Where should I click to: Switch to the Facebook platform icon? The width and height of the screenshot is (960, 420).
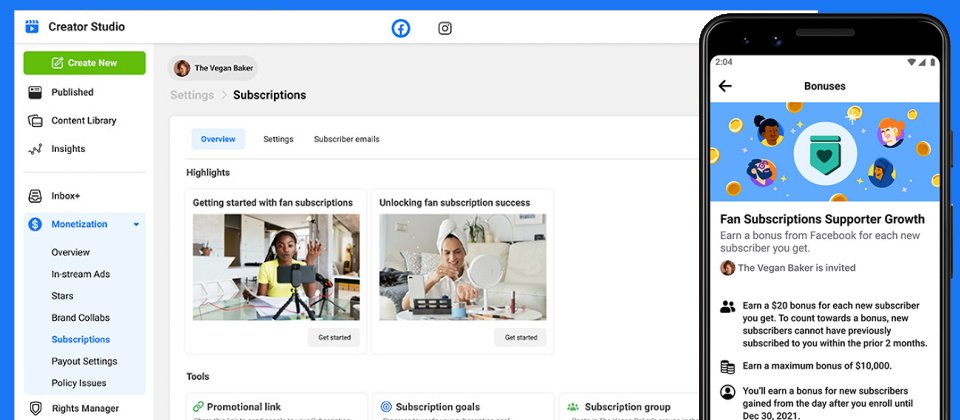pyautogui.click(x=401, y=28)
